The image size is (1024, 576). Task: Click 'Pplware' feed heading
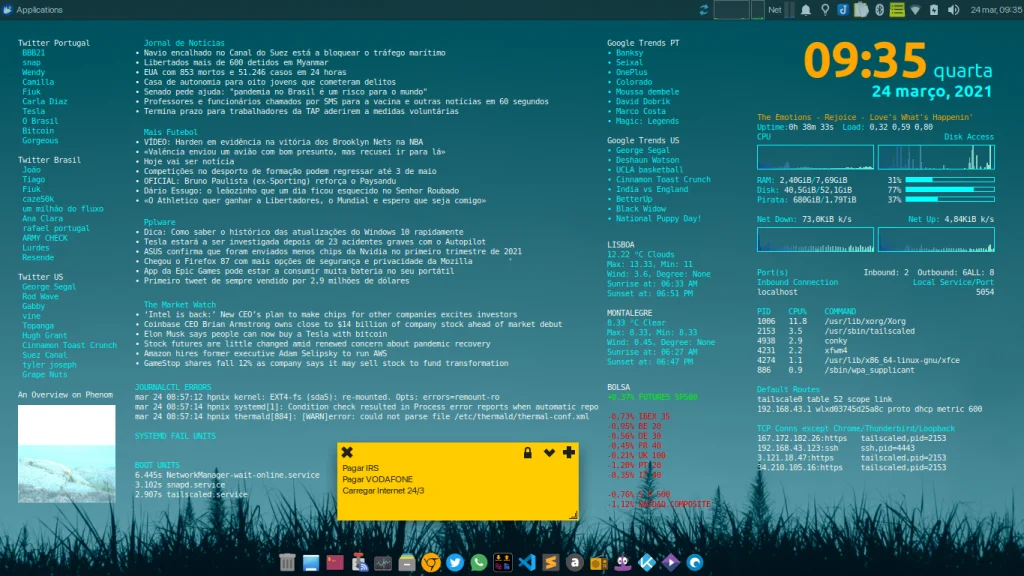pos(159,222)
